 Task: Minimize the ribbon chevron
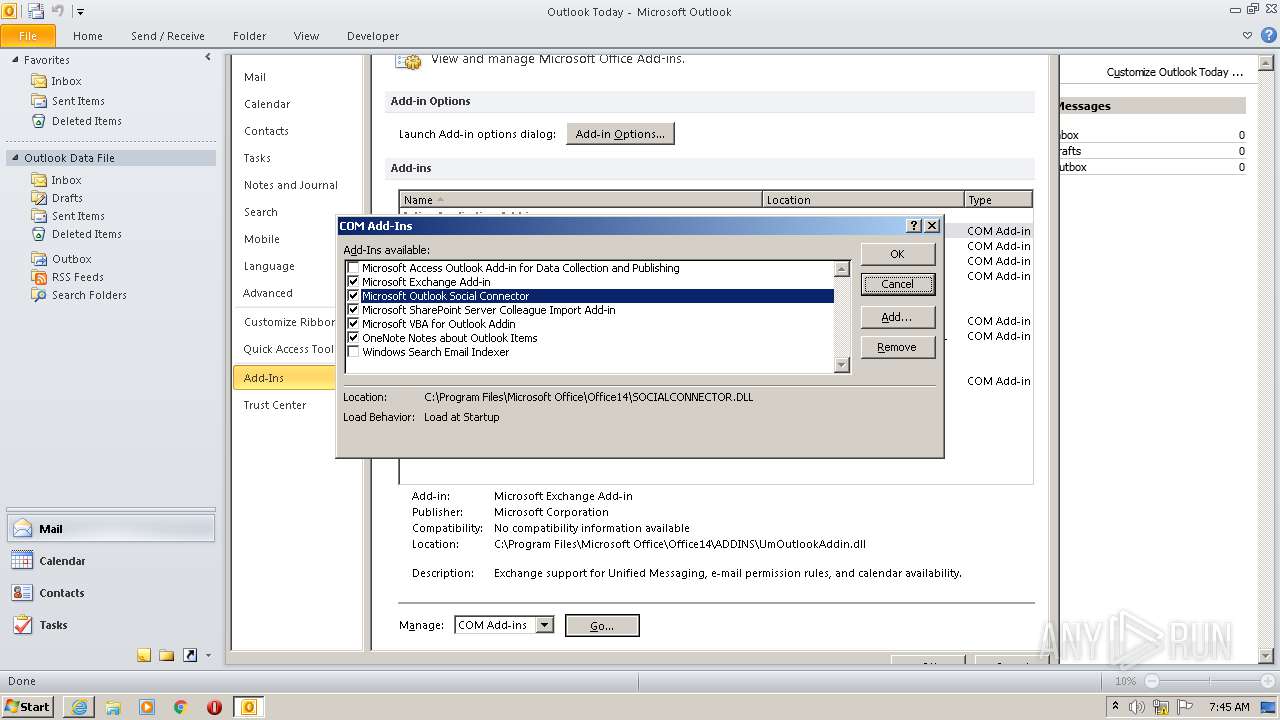point(1247,35)
